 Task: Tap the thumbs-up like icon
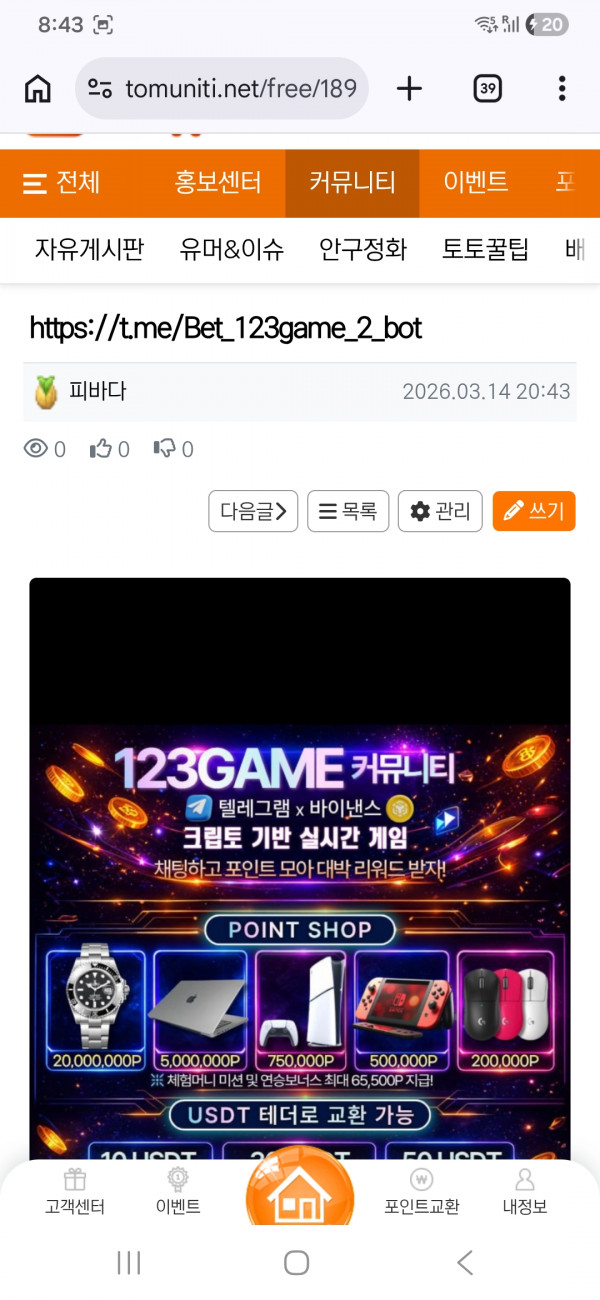[x=101, y=449]
